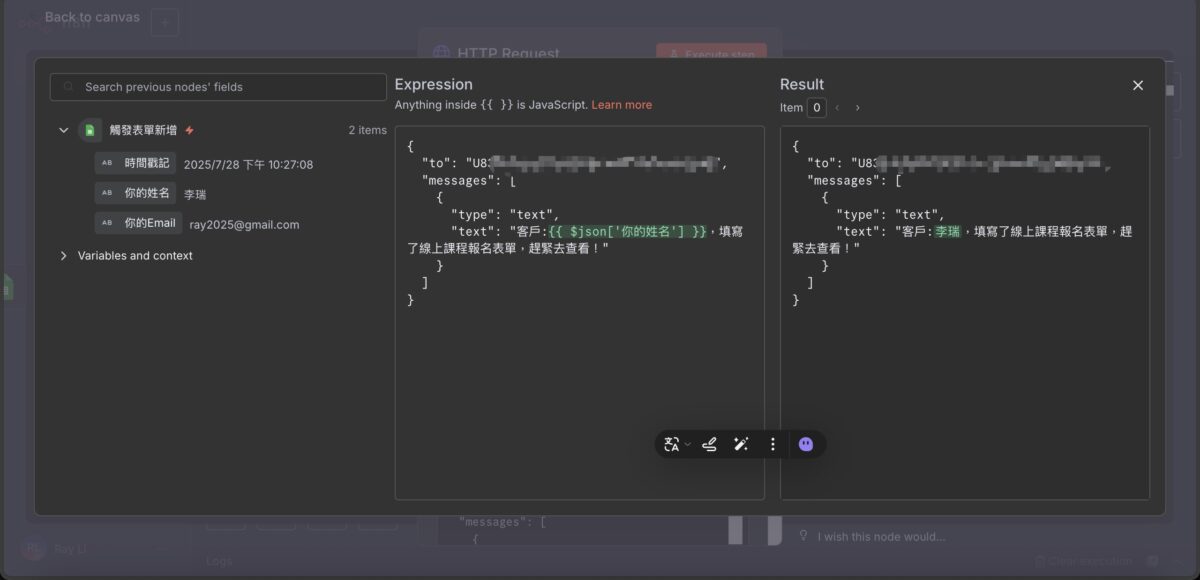Select the 時間戳記 field pill
Image resolution: width=1200 pixels, height=580 pixels.
point(136,163)
